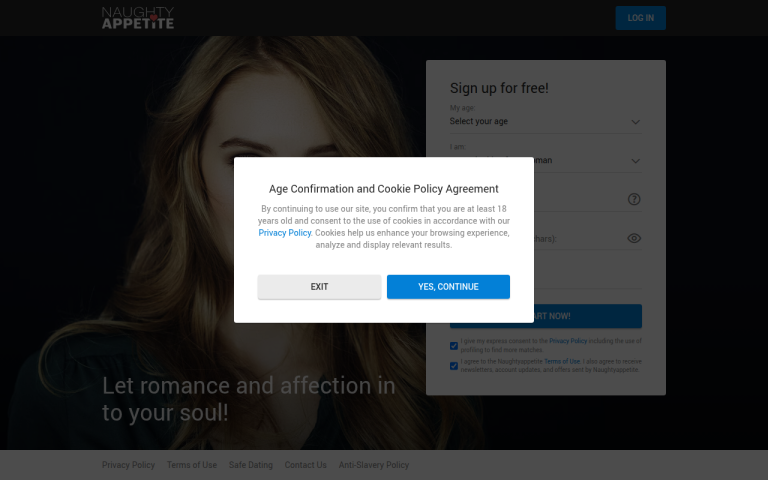Screen dimensions: 768x480
Task: Open Terms of Use link in agreement text
Action: pyautogui.click(x=562, y=361)
